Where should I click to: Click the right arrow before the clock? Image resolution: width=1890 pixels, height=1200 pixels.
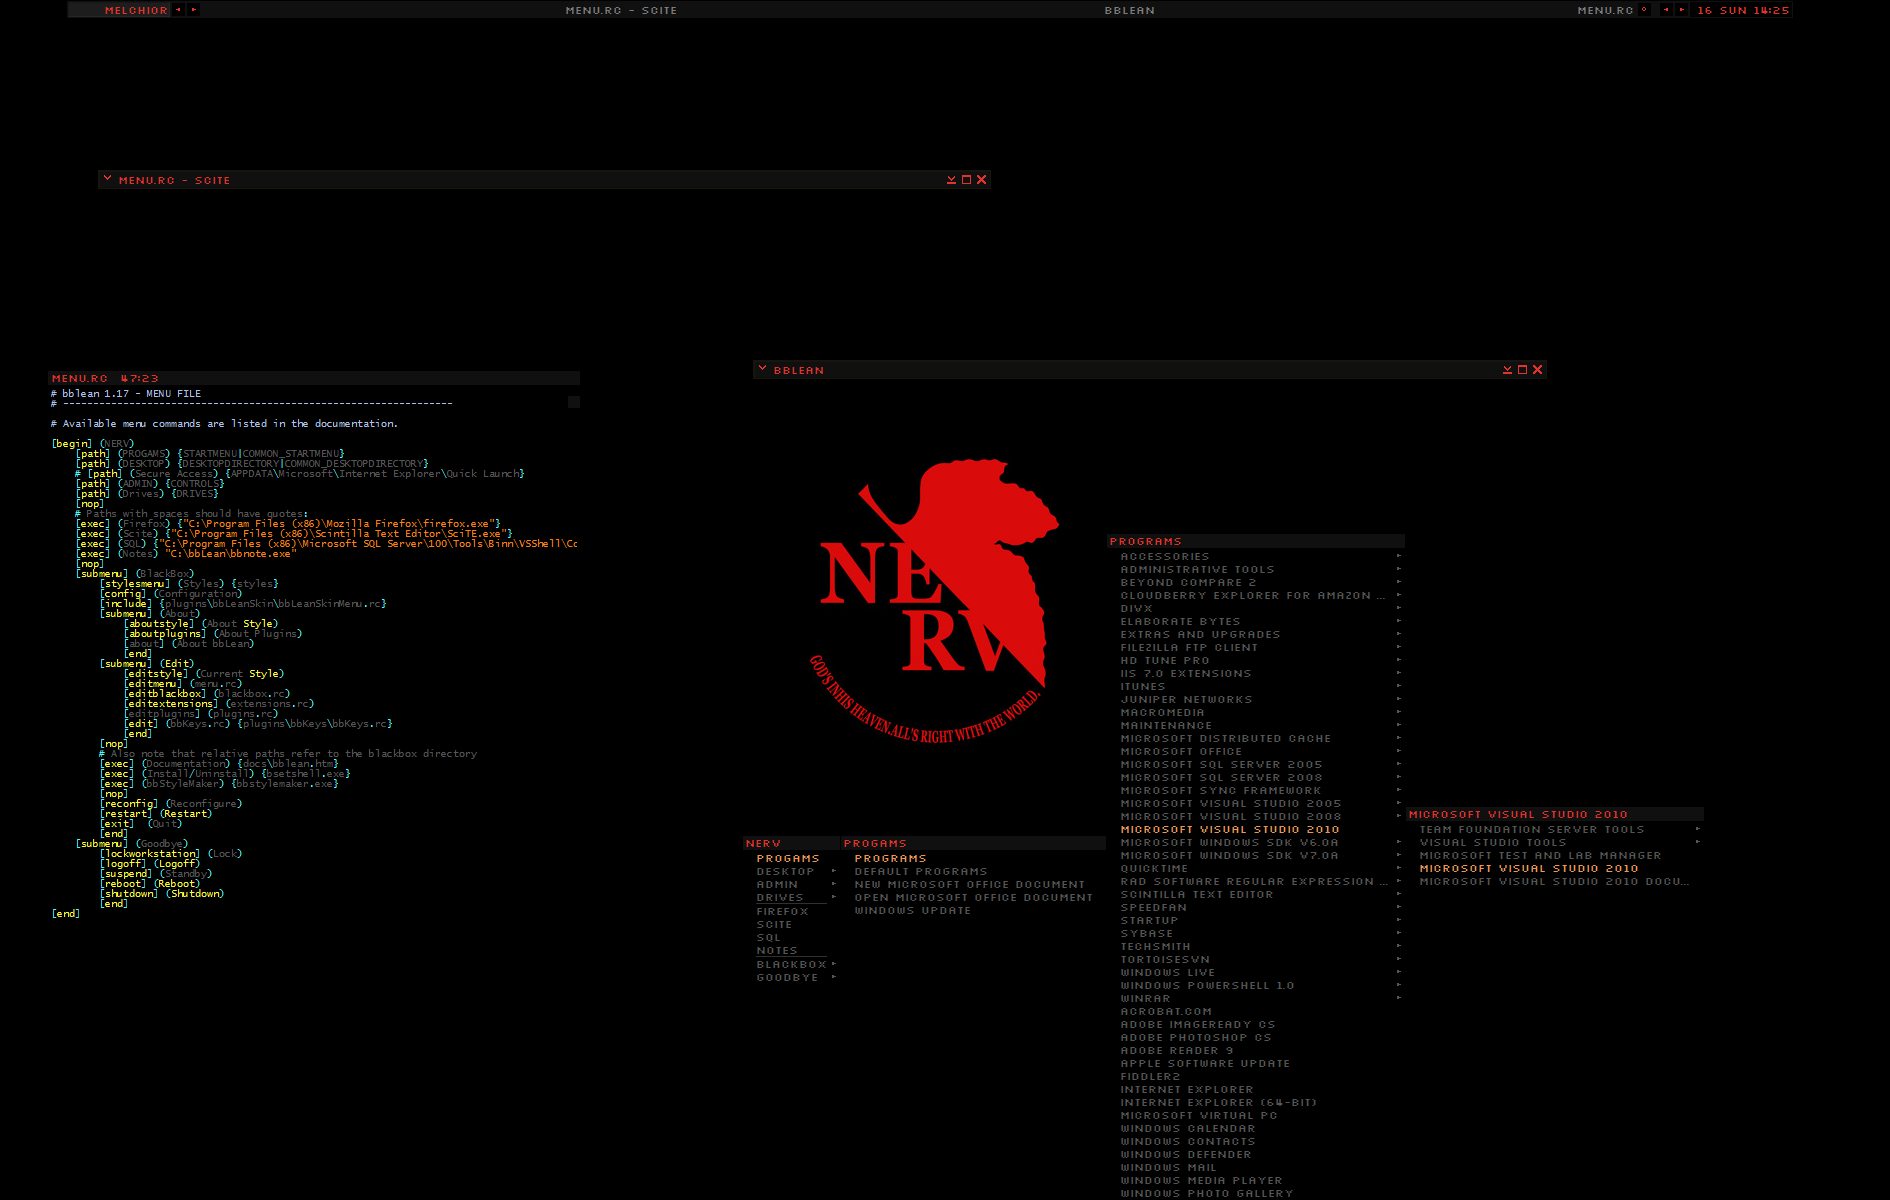click(1681, 10)
